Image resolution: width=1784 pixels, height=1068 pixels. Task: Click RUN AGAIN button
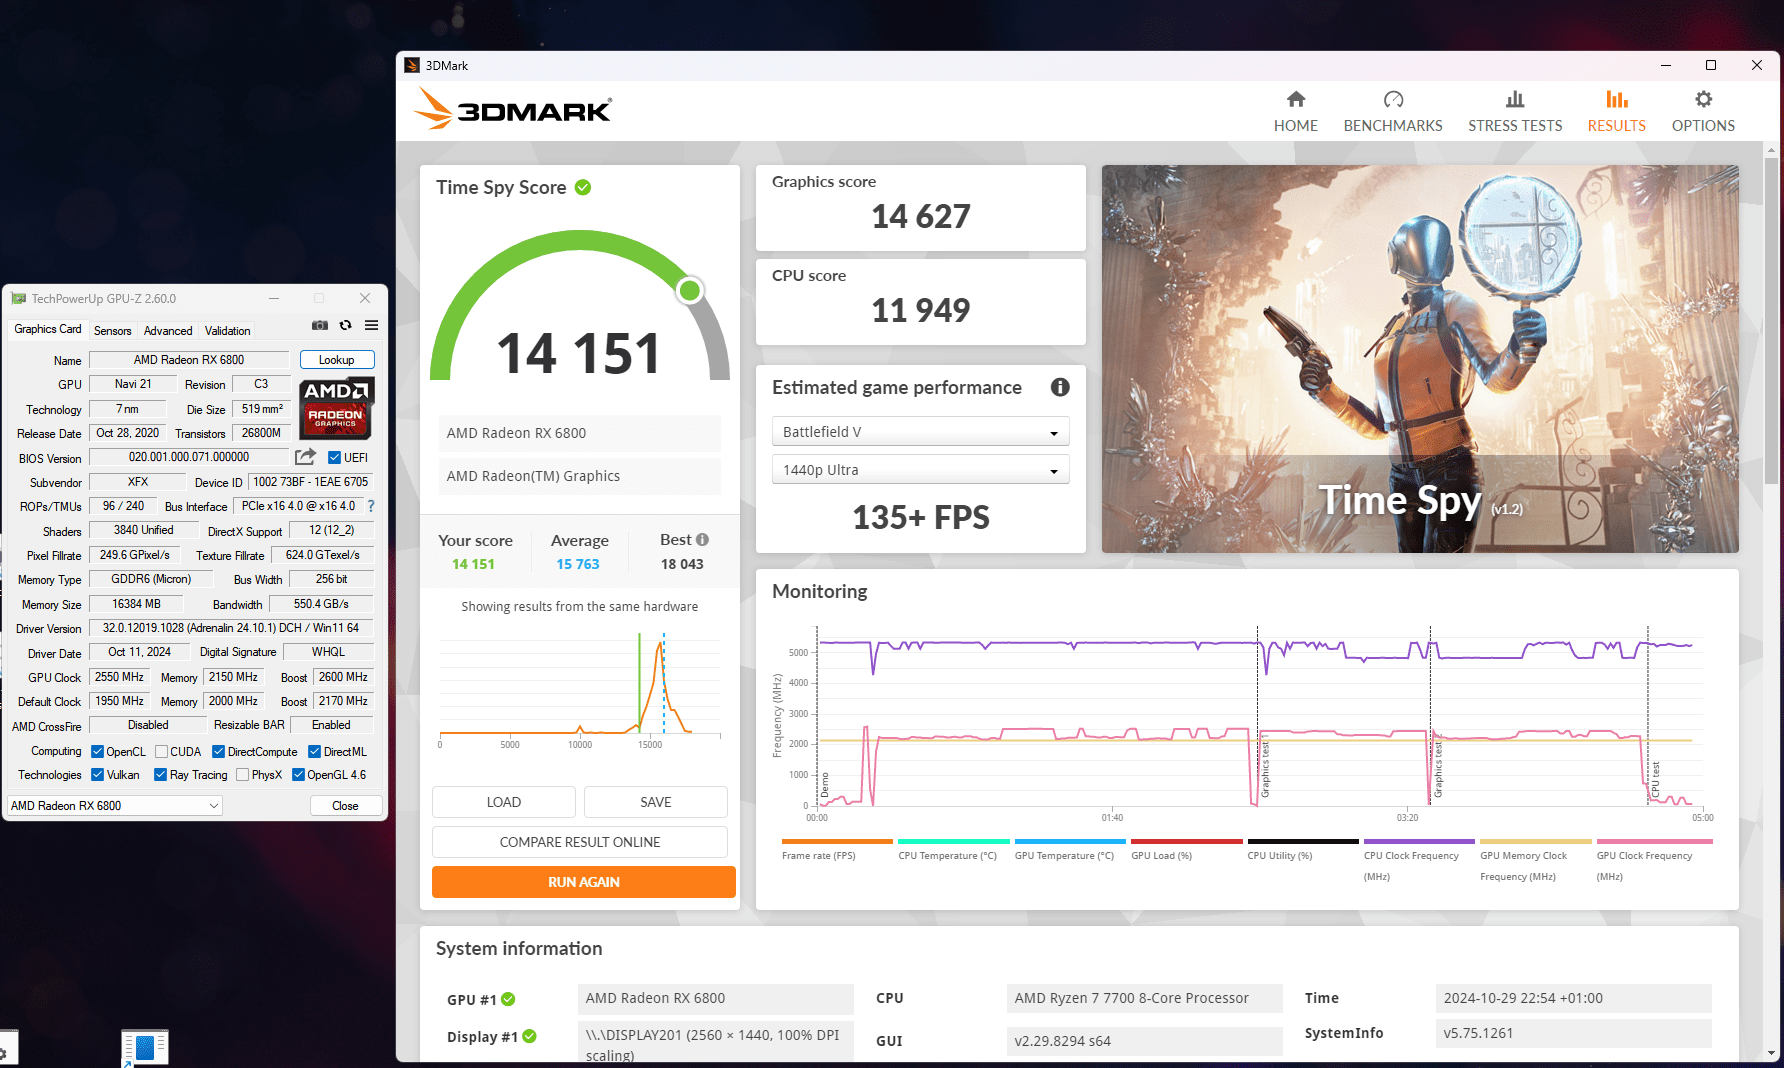click(x=584, y=882)
